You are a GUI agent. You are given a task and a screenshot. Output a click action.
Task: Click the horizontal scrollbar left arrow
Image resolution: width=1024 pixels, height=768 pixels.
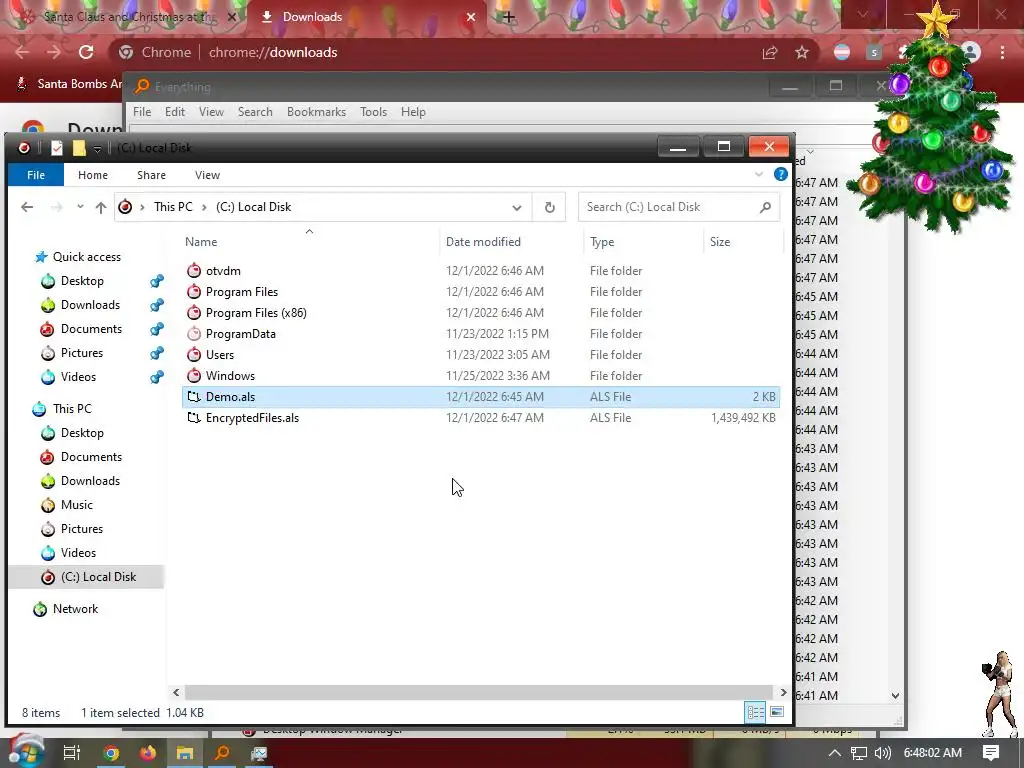(176, 692)
